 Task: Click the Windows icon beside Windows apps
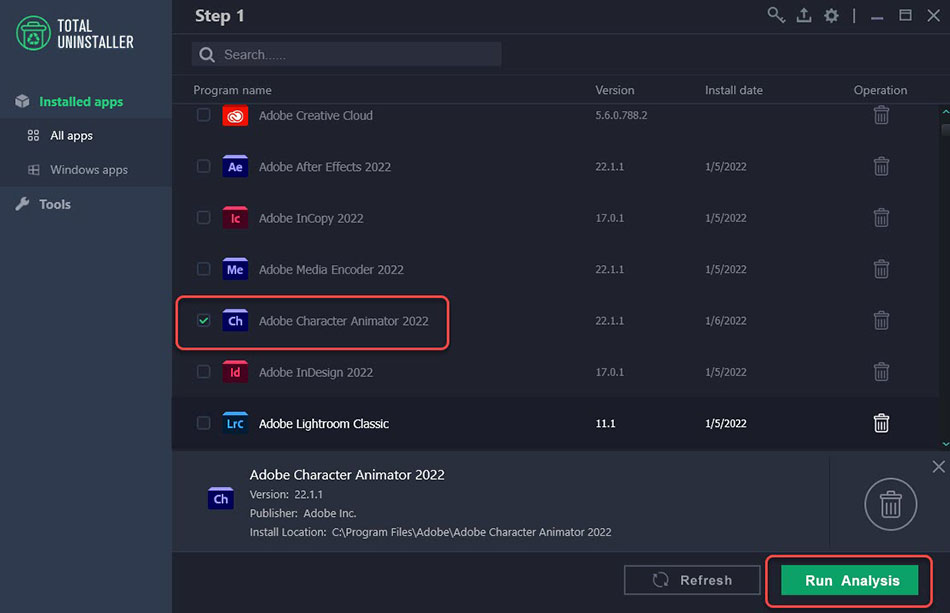click(x=34, y=170)
